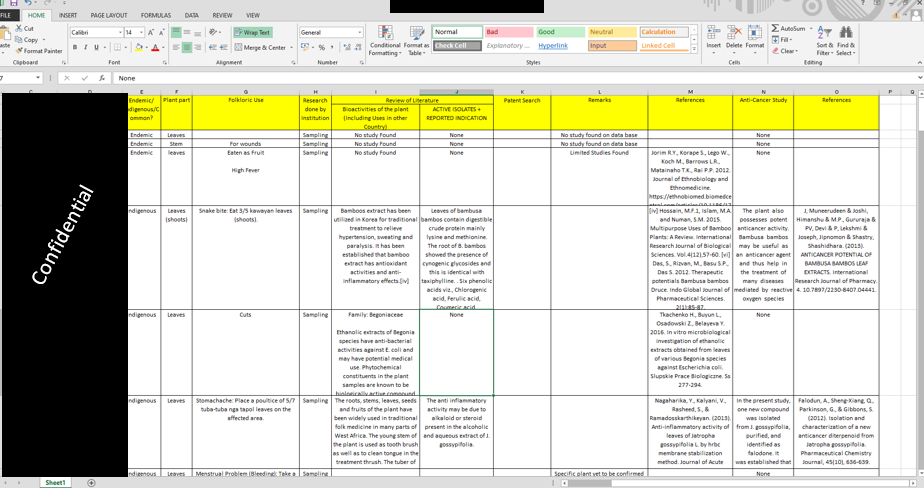
Task: Add a new sheet with the plus icon
Action: point(91,483)
